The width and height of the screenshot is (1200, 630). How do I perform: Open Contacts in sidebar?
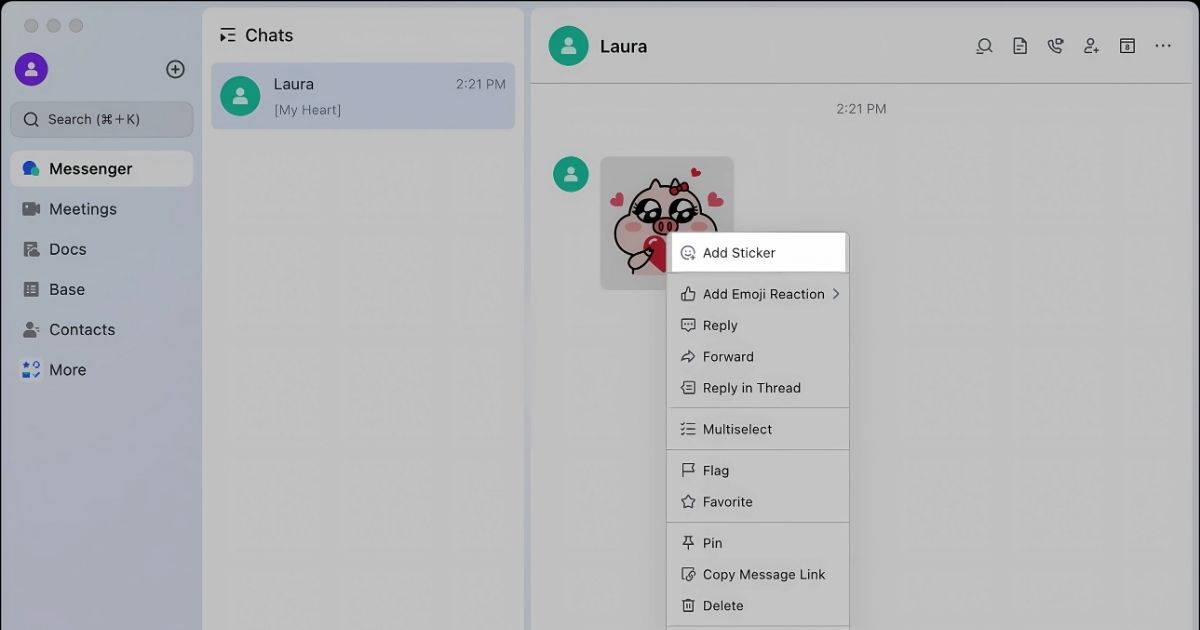[102, 329]
